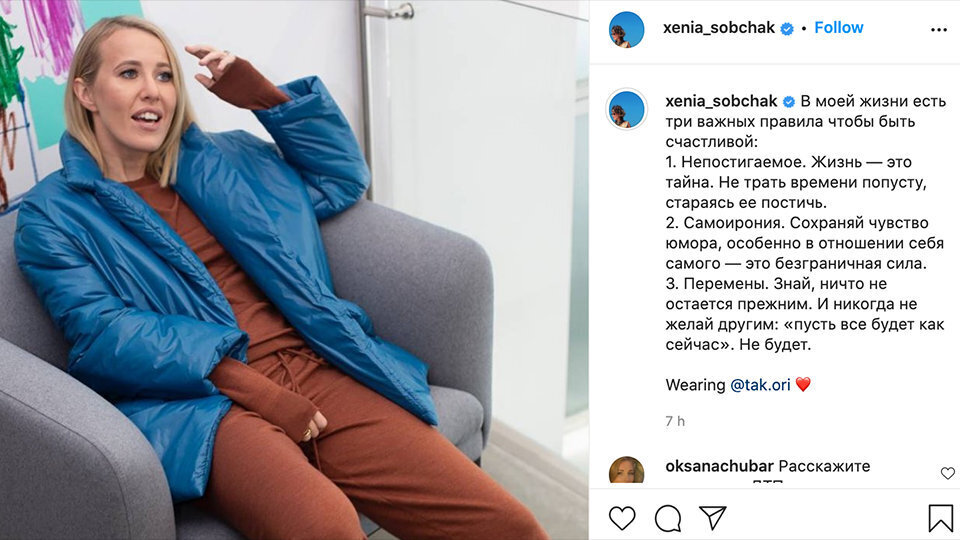Open comments via the speech bubble icon

pyautogui.click(x=668, y=518)
